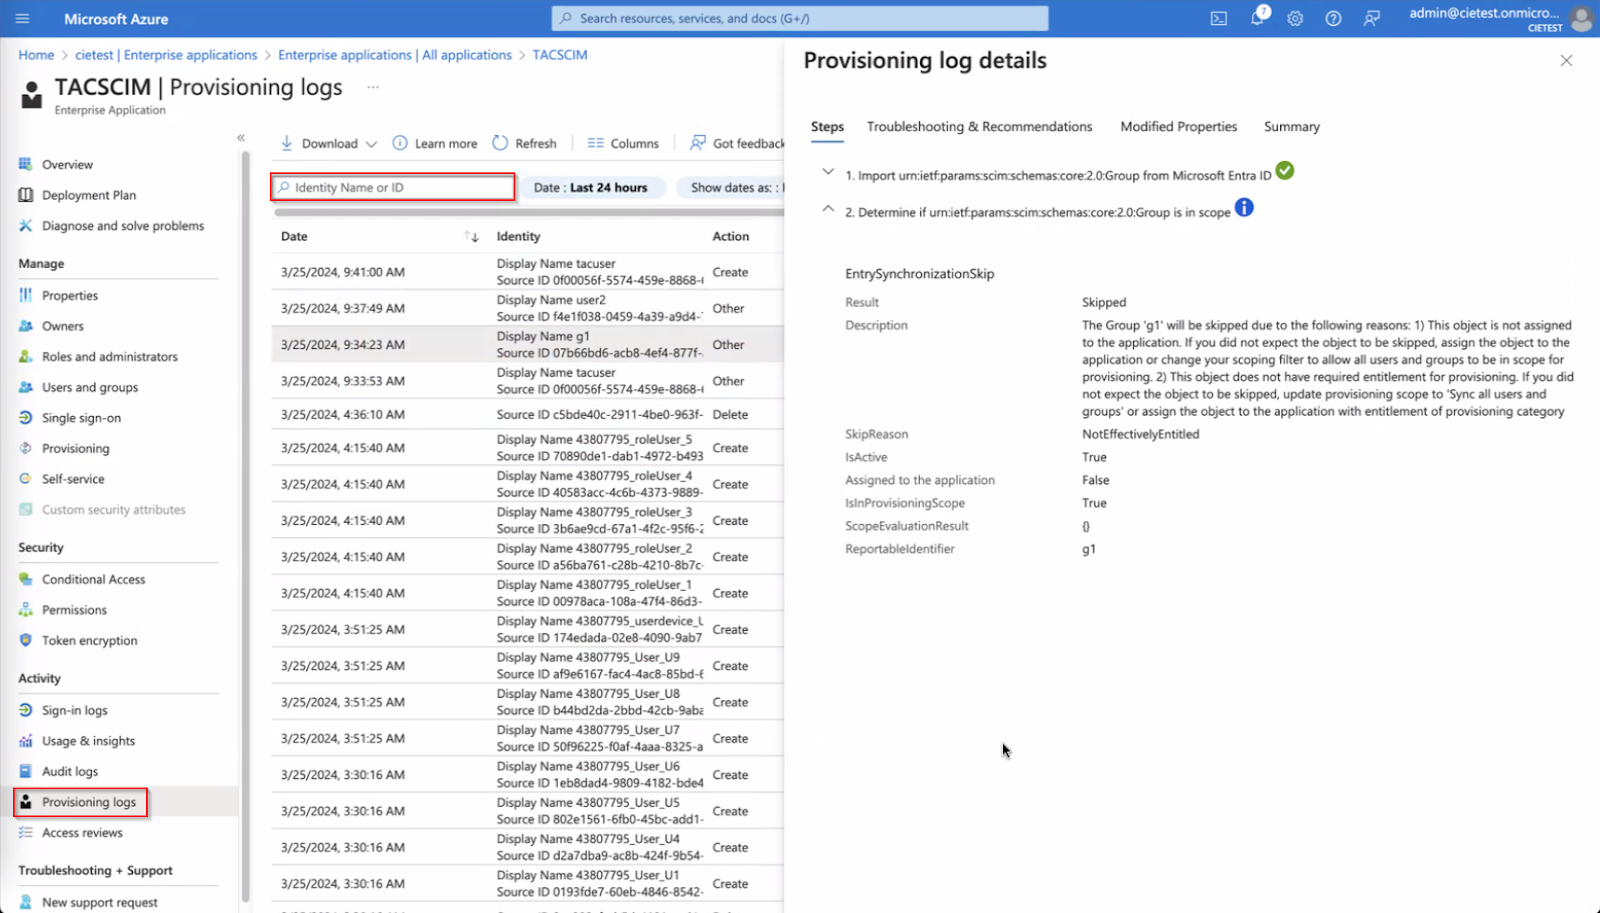The width and height of the screenshot is (1600, 913).
Task: Open the feedback smiley in the top bar
Action: (1370, 17)
